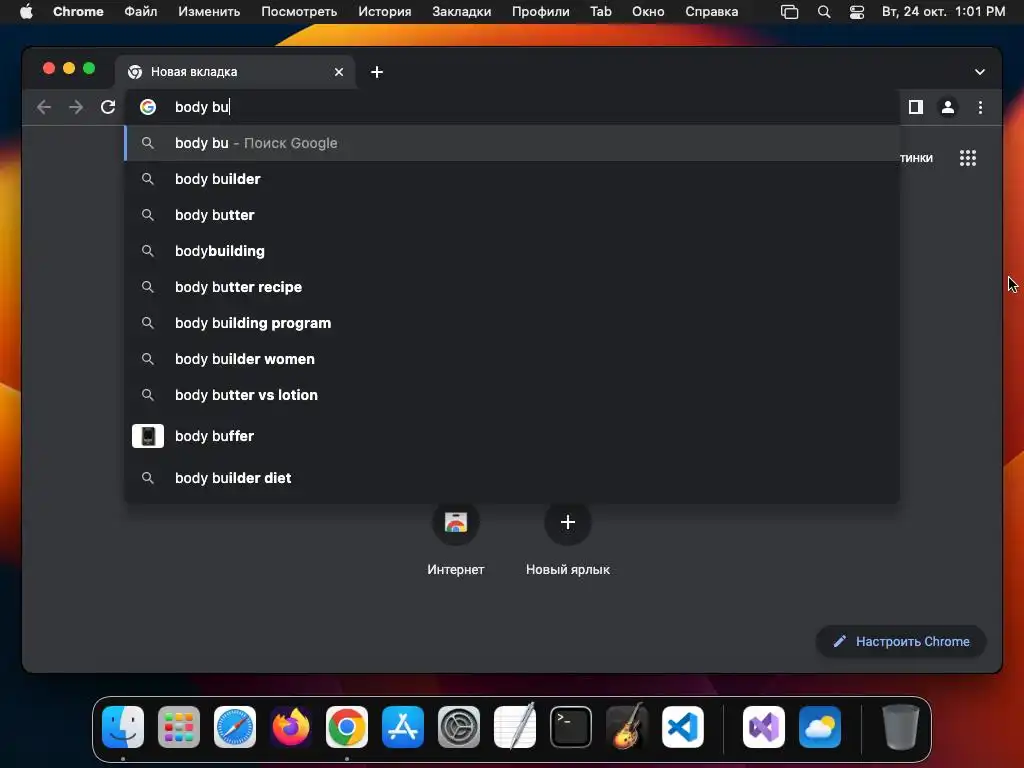This screenshot has width=1024, height=768.
Task: Open the Weather app from Dock
Action: [820, 727]
